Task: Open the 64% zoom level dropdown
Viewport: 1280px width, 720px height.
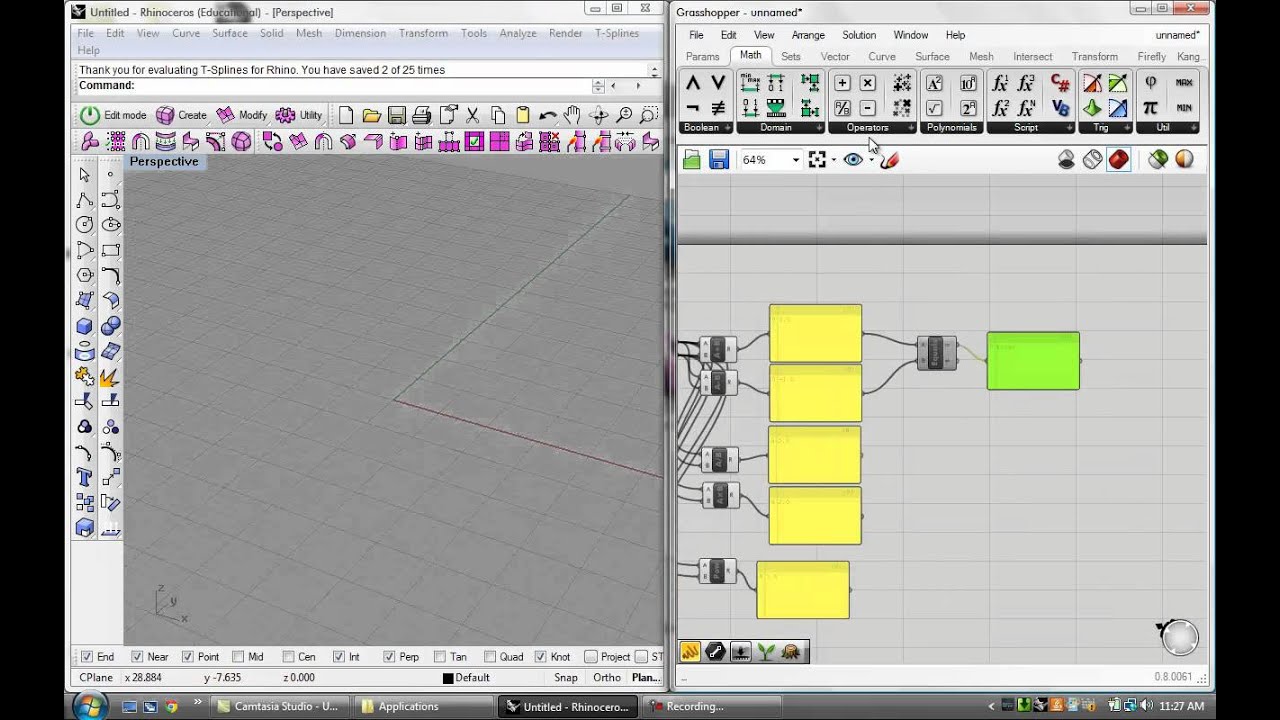Action: pyautogui.click(x=796, y=160)
